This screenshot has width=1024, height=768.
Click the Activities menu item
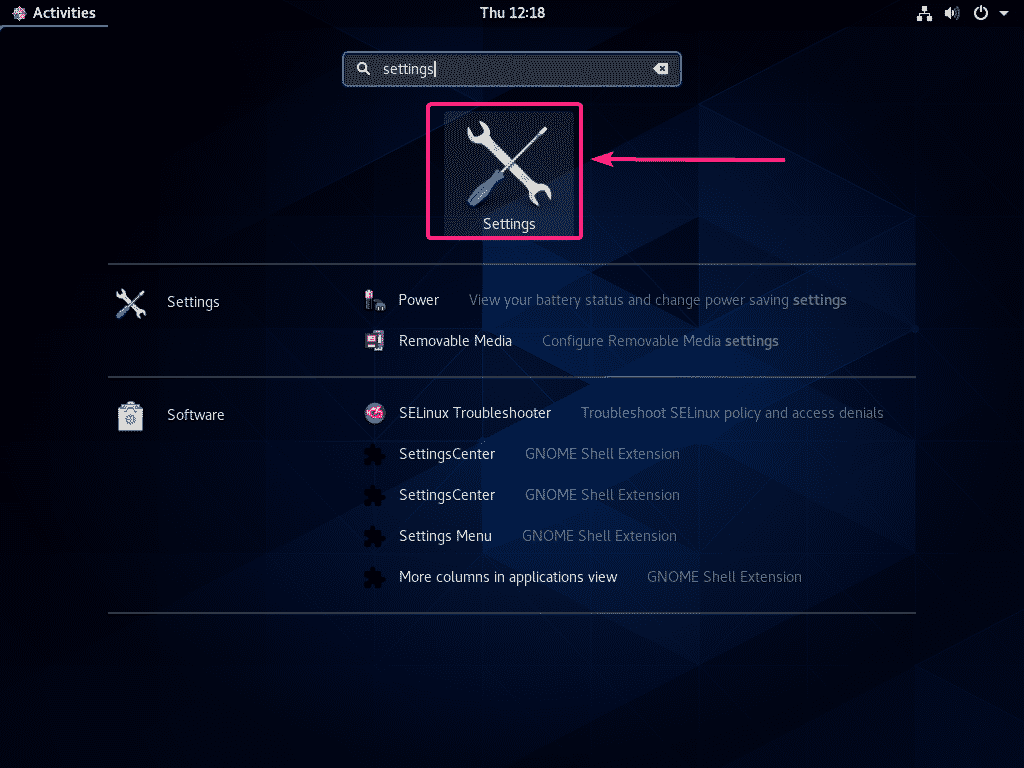(x=64, y=12)
